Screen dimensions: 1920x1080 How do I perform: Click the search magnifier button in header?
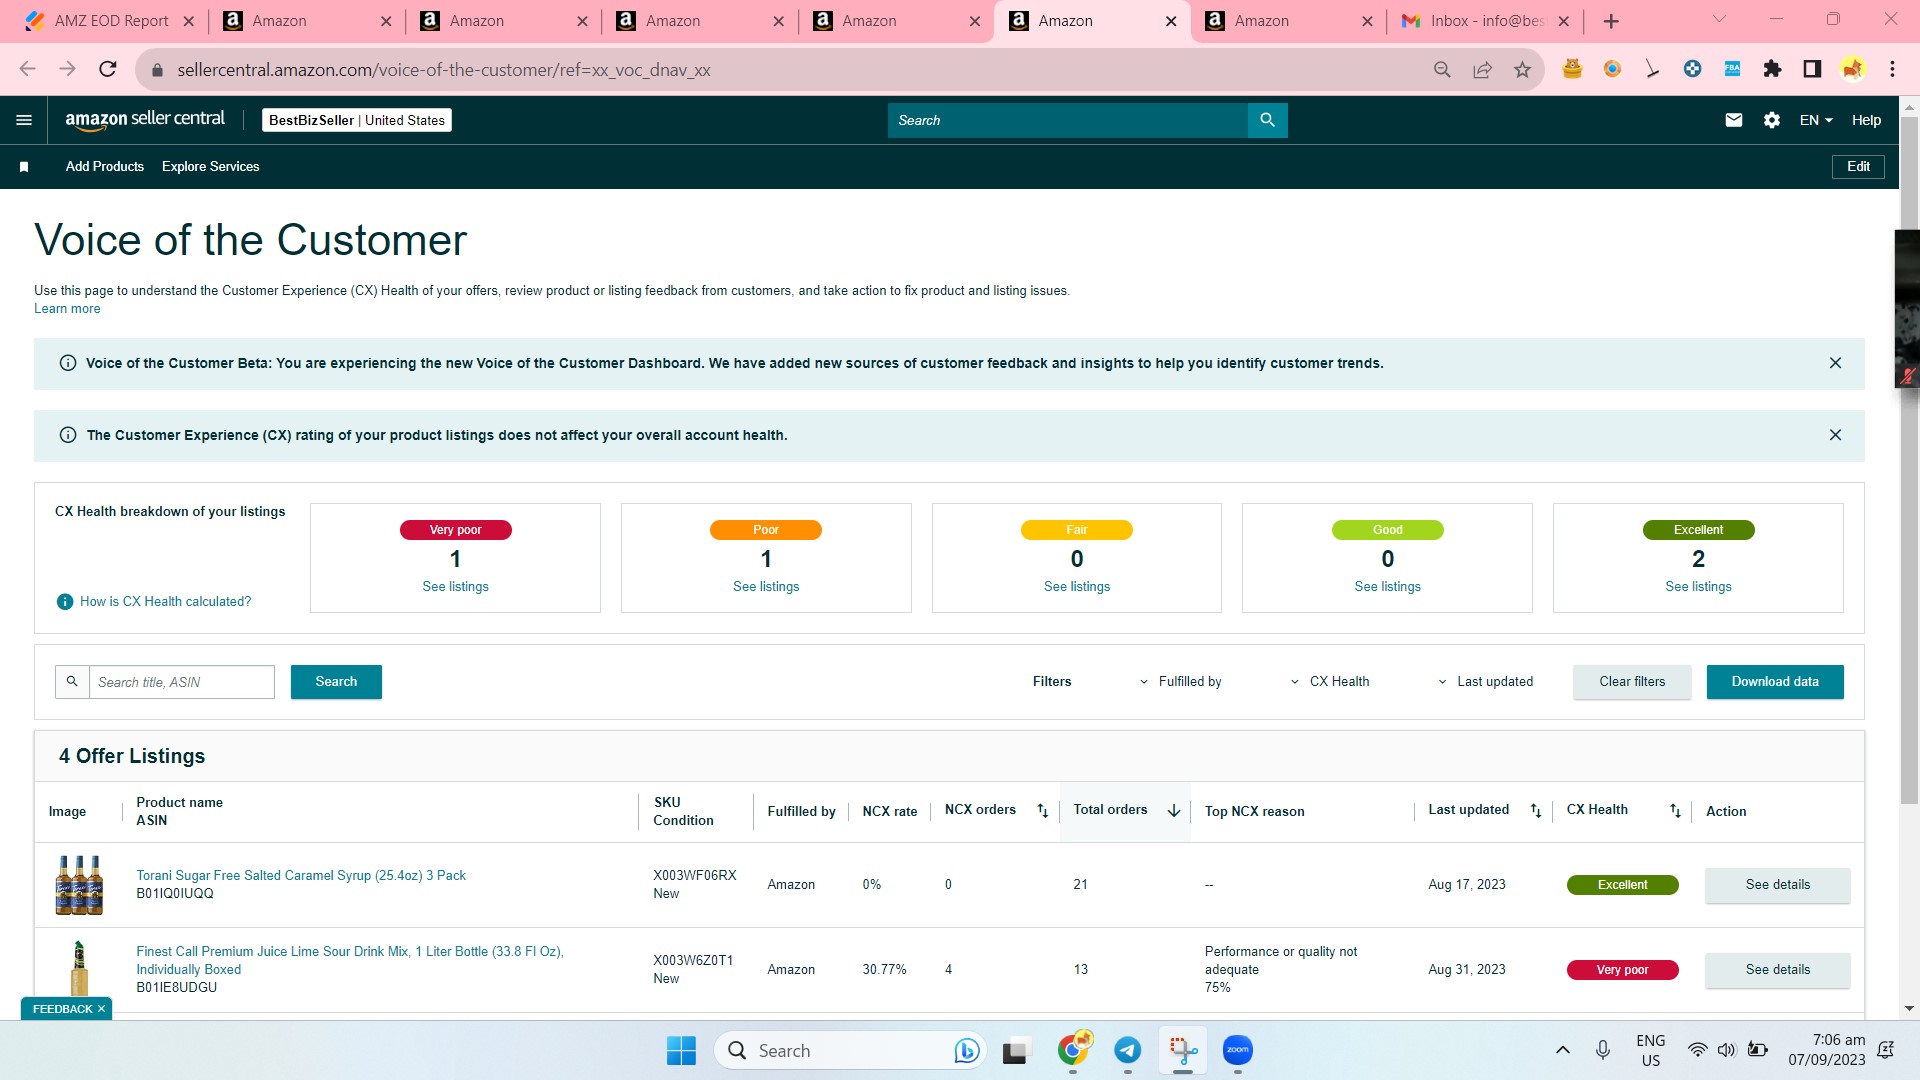[1267, 120]
